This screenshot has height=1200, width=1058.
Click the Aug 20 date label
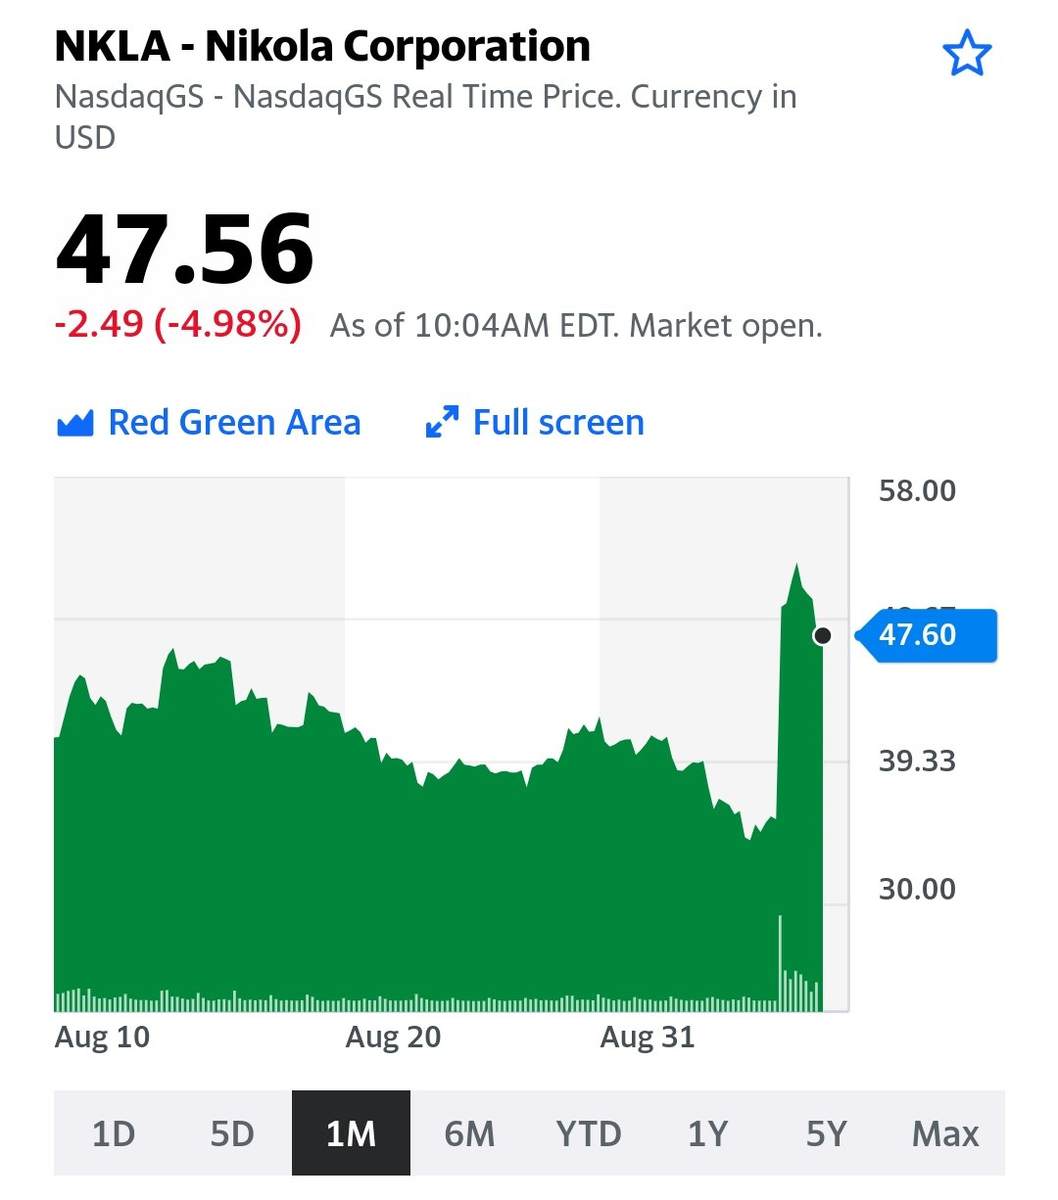click(x=393, y=1037)
